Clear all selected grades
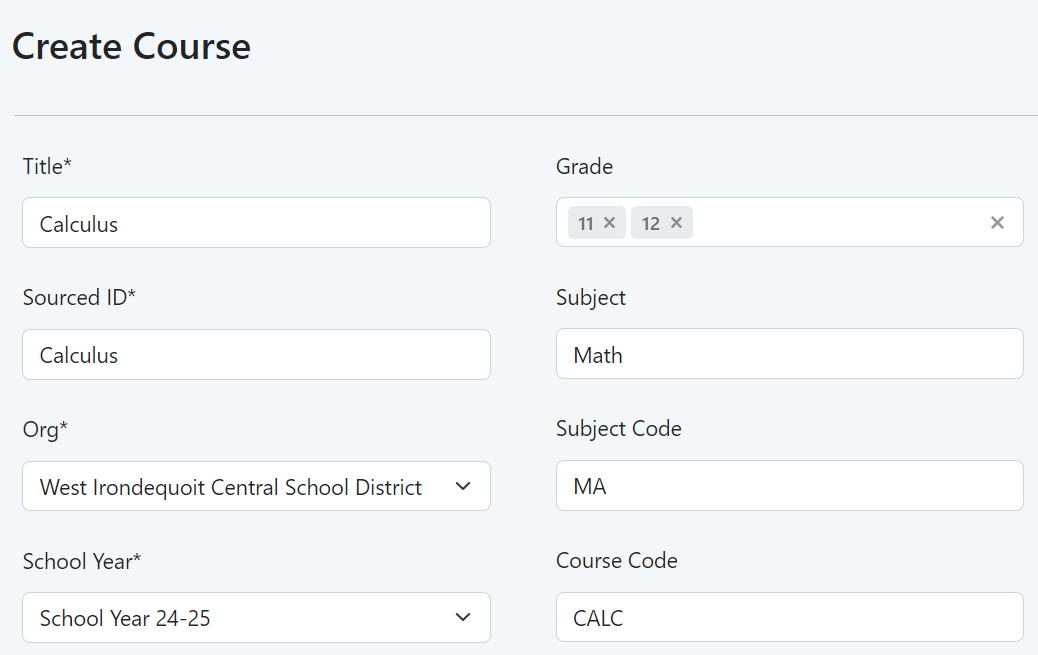The width and height of the screenshot is (1038, 655). click(997, 223)
